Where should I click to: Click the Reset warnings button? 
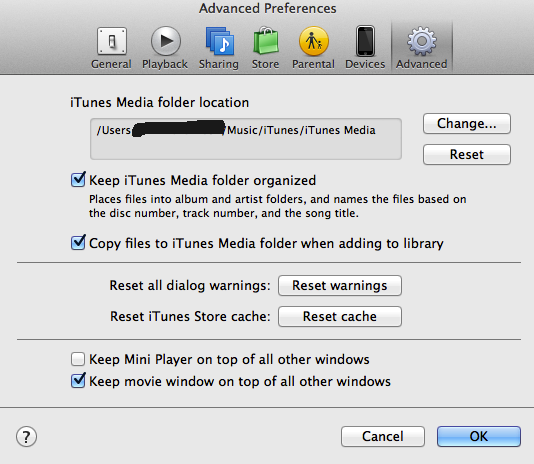point(340,285)
